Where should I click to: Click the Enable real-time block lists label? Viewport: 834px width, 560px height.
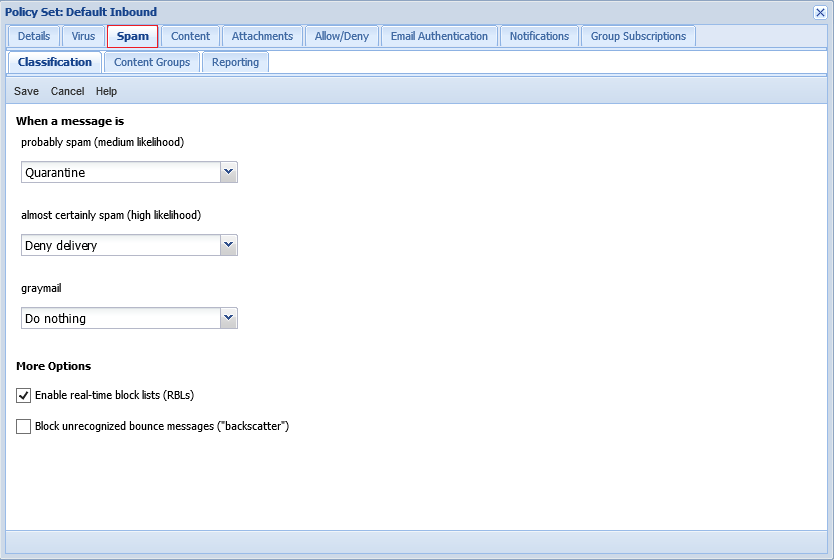114,395
